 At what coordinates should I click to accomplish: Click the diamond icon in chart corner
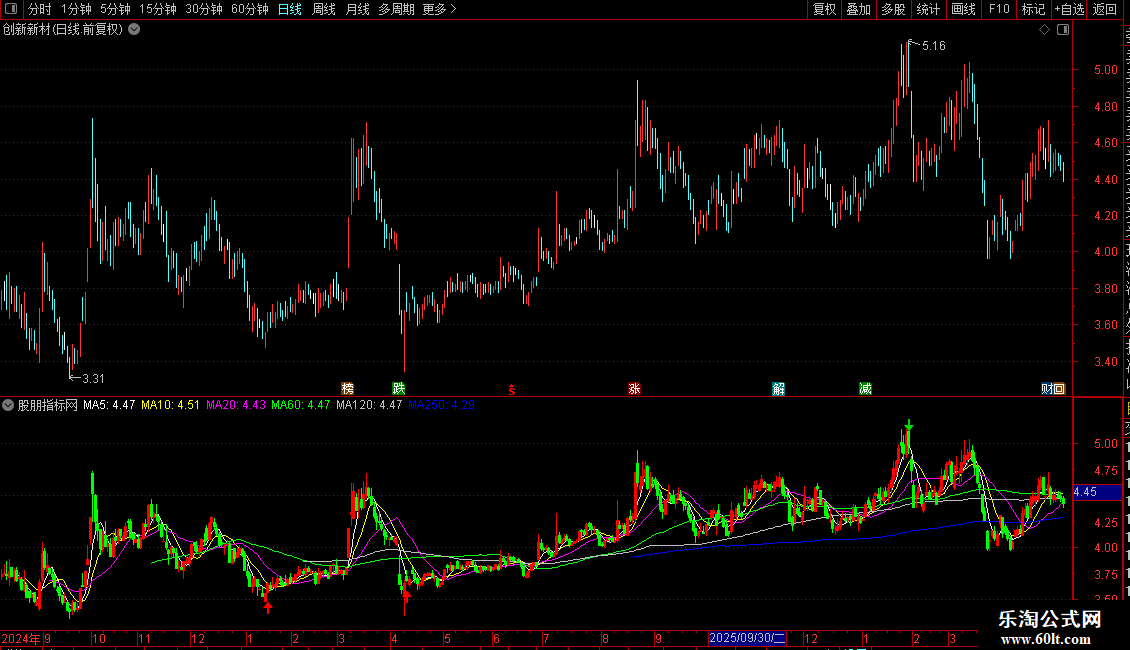pyautogui.click(x=1044, y=30)
